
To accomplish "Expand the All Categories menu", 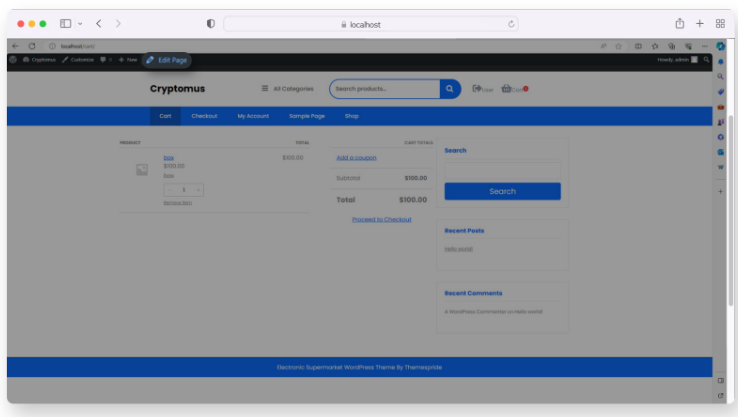I will (x=288, y=89).
